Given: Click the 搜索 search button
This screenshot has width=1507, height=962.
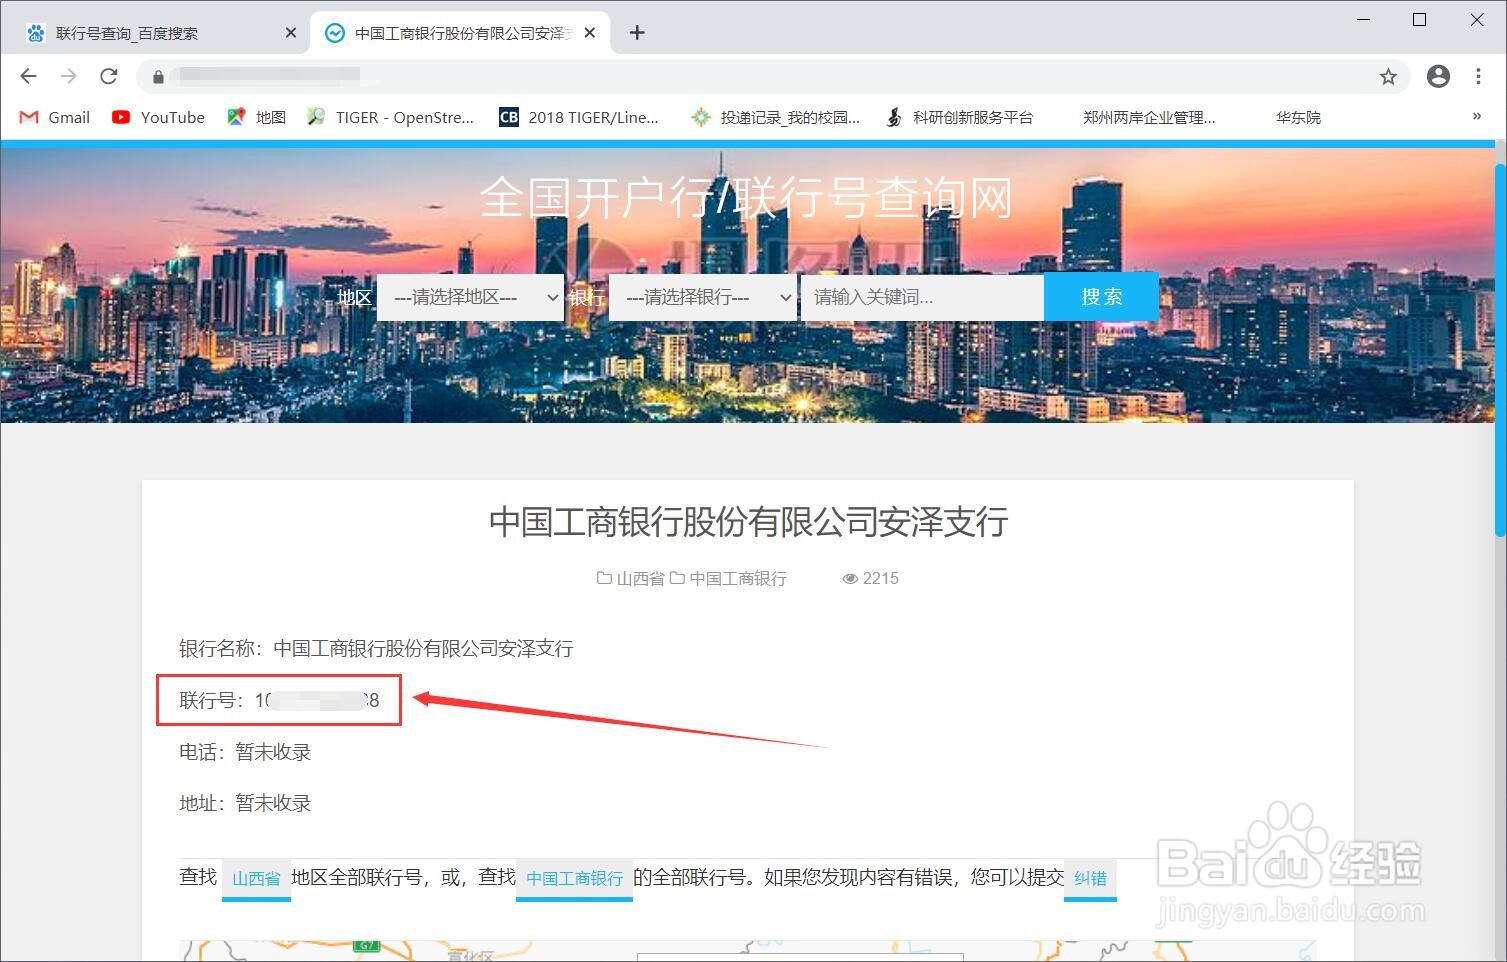Looking at the screenshot, I should click(1101, 296).
